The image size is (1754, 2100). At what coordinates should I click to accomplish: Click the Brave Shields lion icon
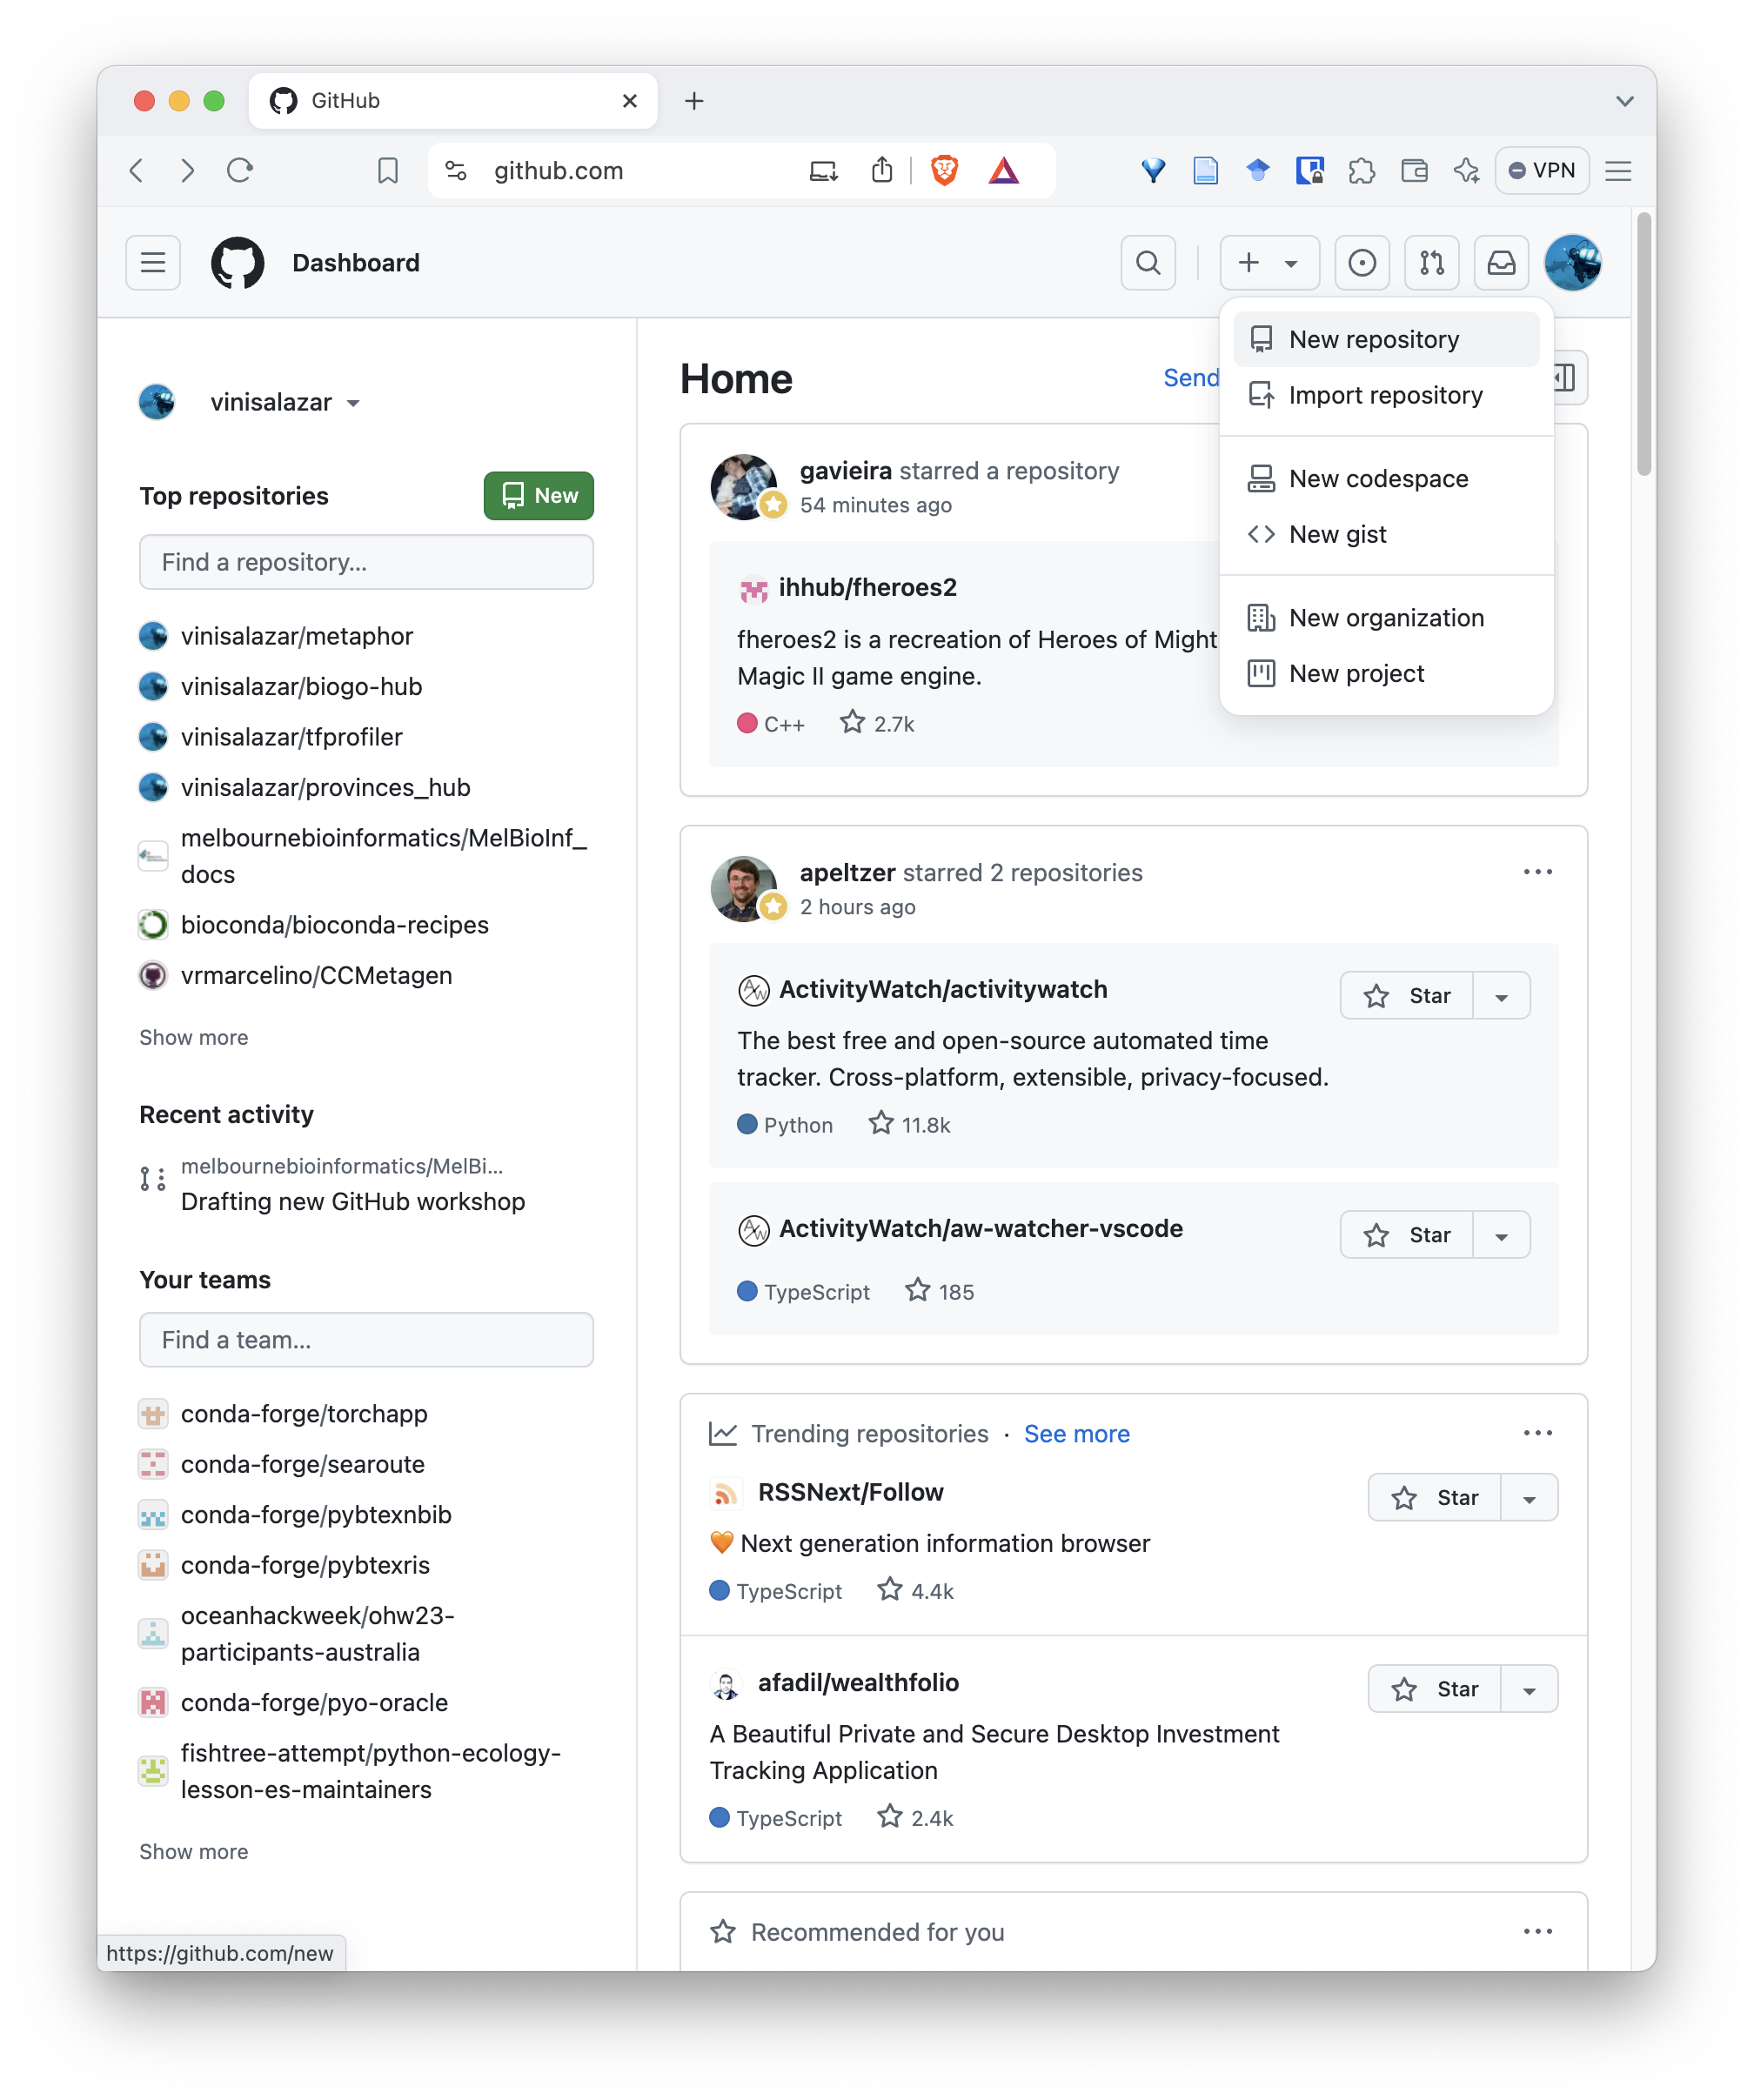(944, 171)
